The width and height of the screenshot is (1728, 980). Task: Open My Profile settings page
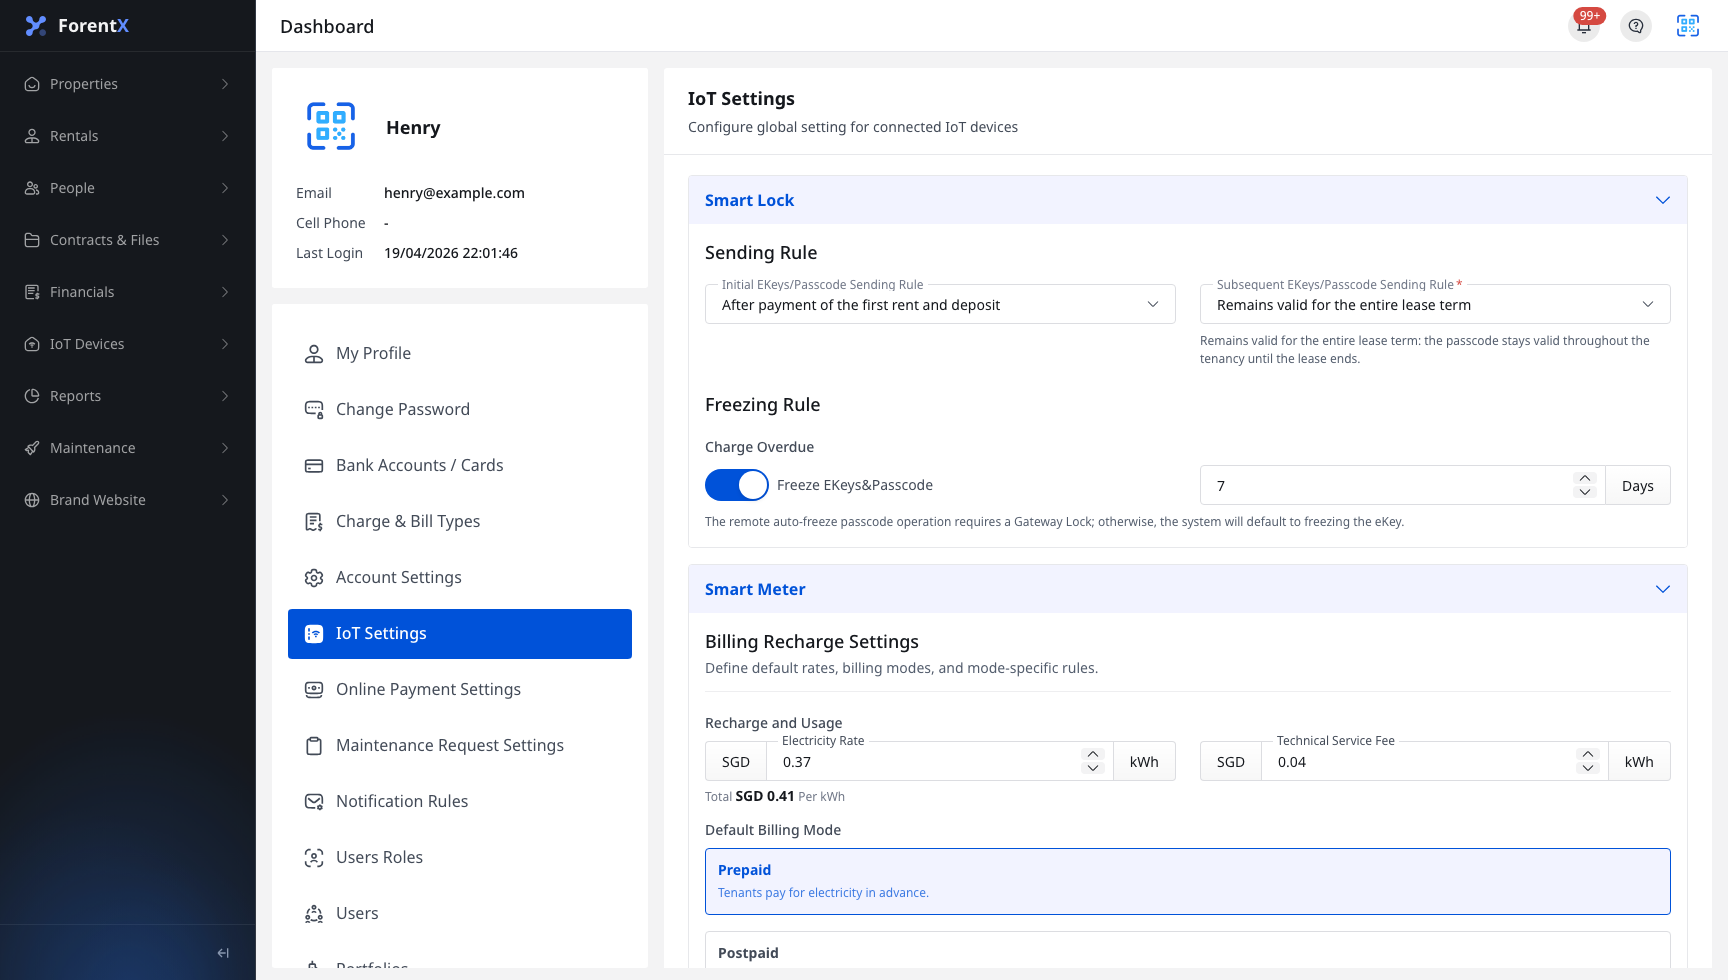tap(460, 354)
